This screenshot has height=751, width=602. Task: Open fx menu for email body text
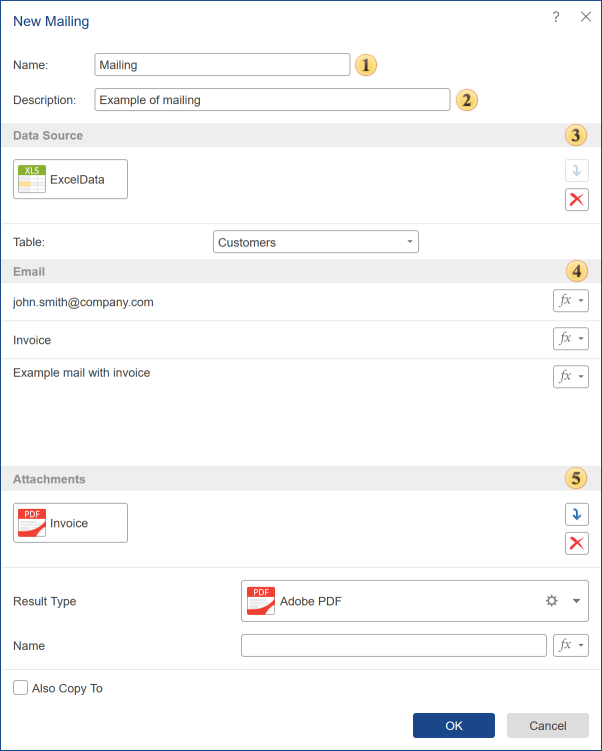570,376
